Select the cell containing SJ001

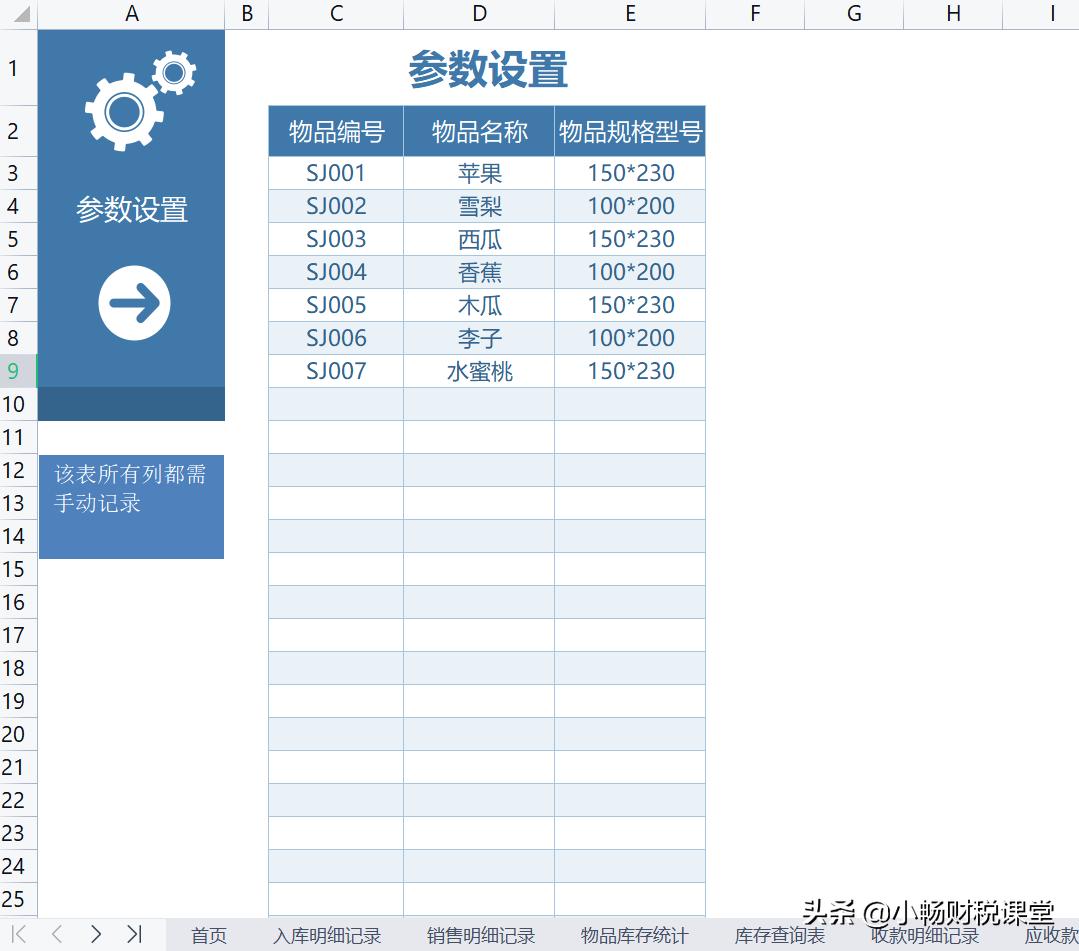pyautogui.click(x=335, y=172)
